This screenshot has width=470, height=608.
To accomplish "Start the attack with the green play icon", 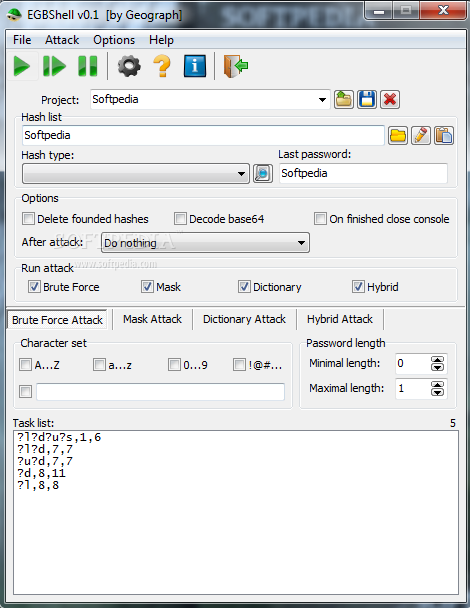I will pos(22,66).
